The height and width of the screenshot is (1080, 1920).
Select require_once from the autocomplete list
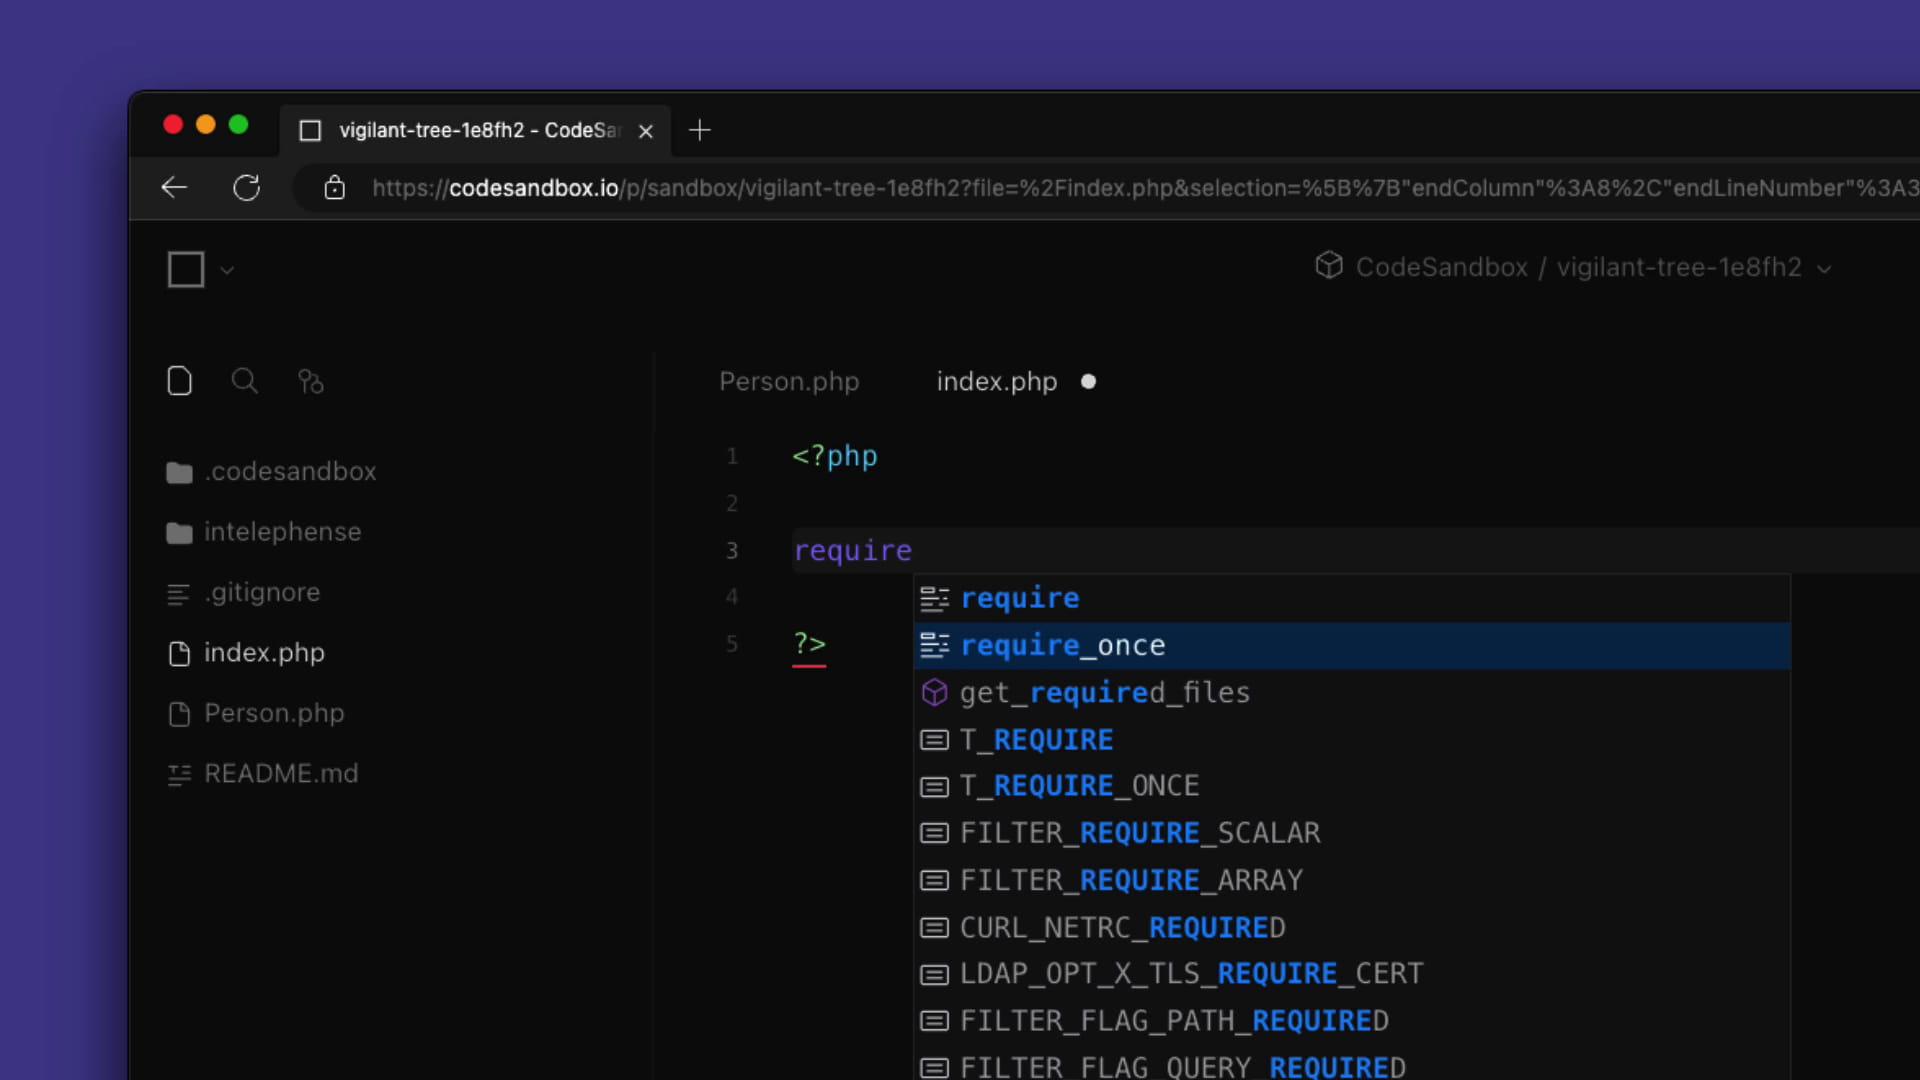pyautogui.click(x=1063, y=645)
